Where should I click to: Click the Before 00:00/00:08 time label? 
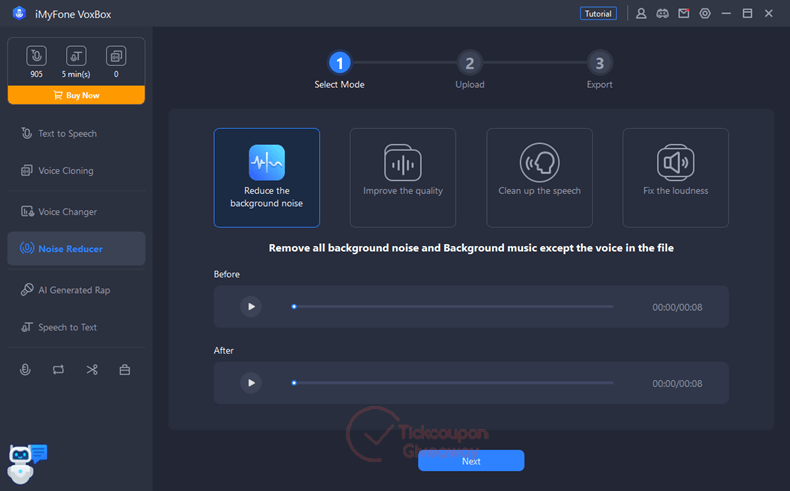click(677, 307)
